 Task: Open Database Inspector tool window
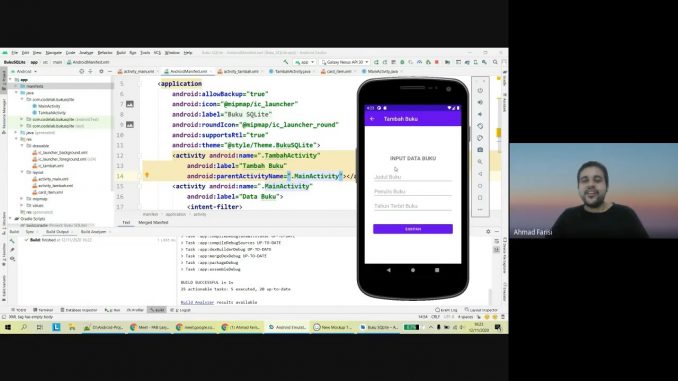point(79,310)
